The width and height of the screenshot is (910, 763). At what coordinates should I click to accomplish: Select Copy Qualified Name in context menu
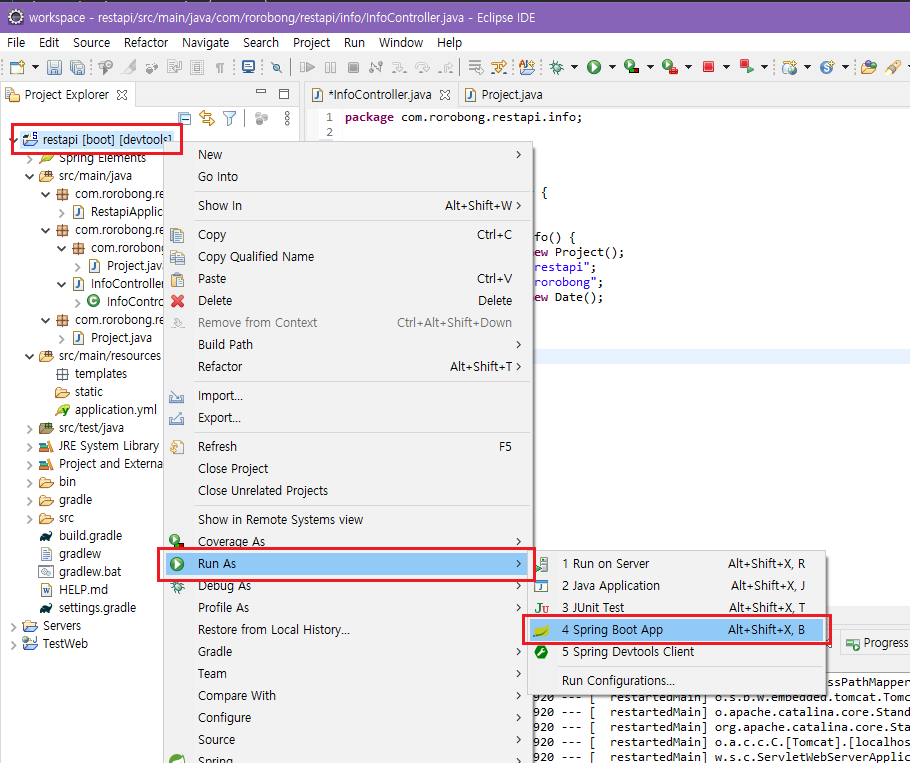pos(348,256)
